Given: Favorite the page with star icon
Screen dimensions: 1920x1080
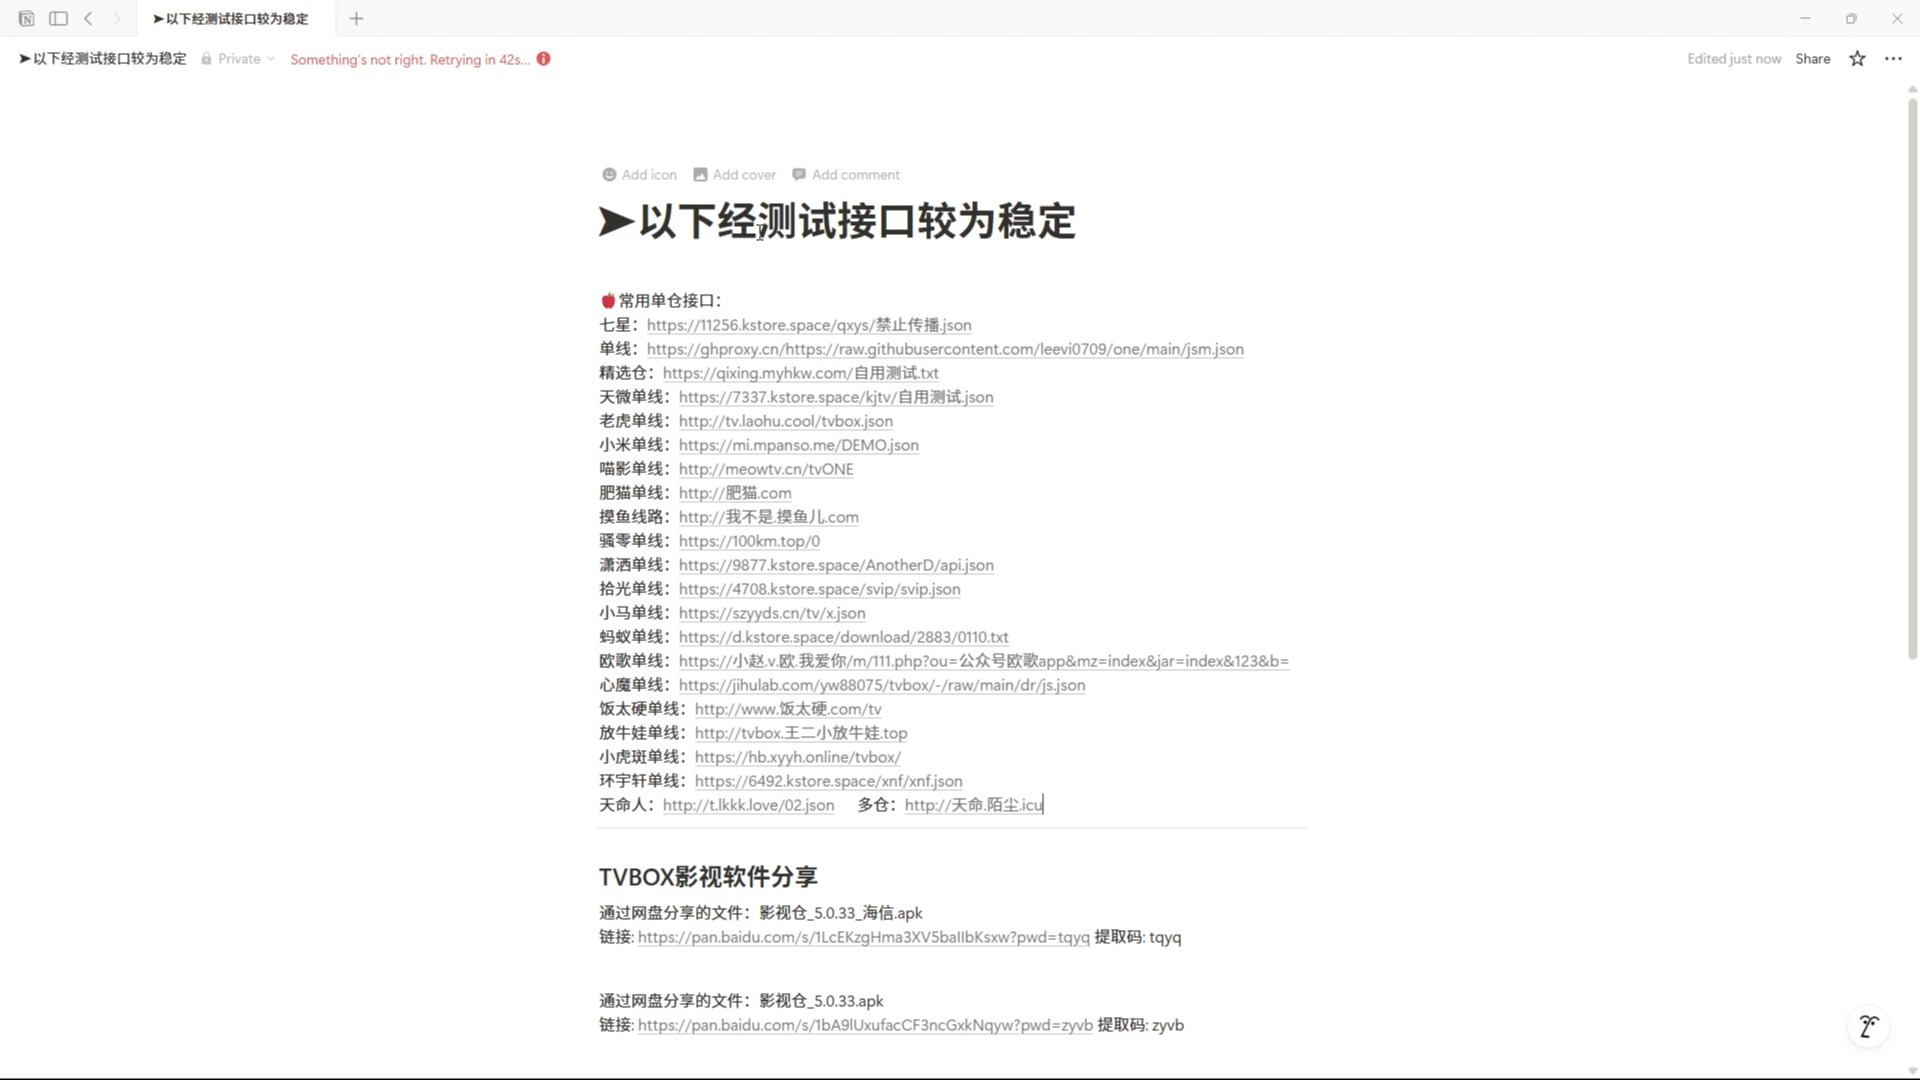Looking at the screenshot, I should pos(1857,59).
